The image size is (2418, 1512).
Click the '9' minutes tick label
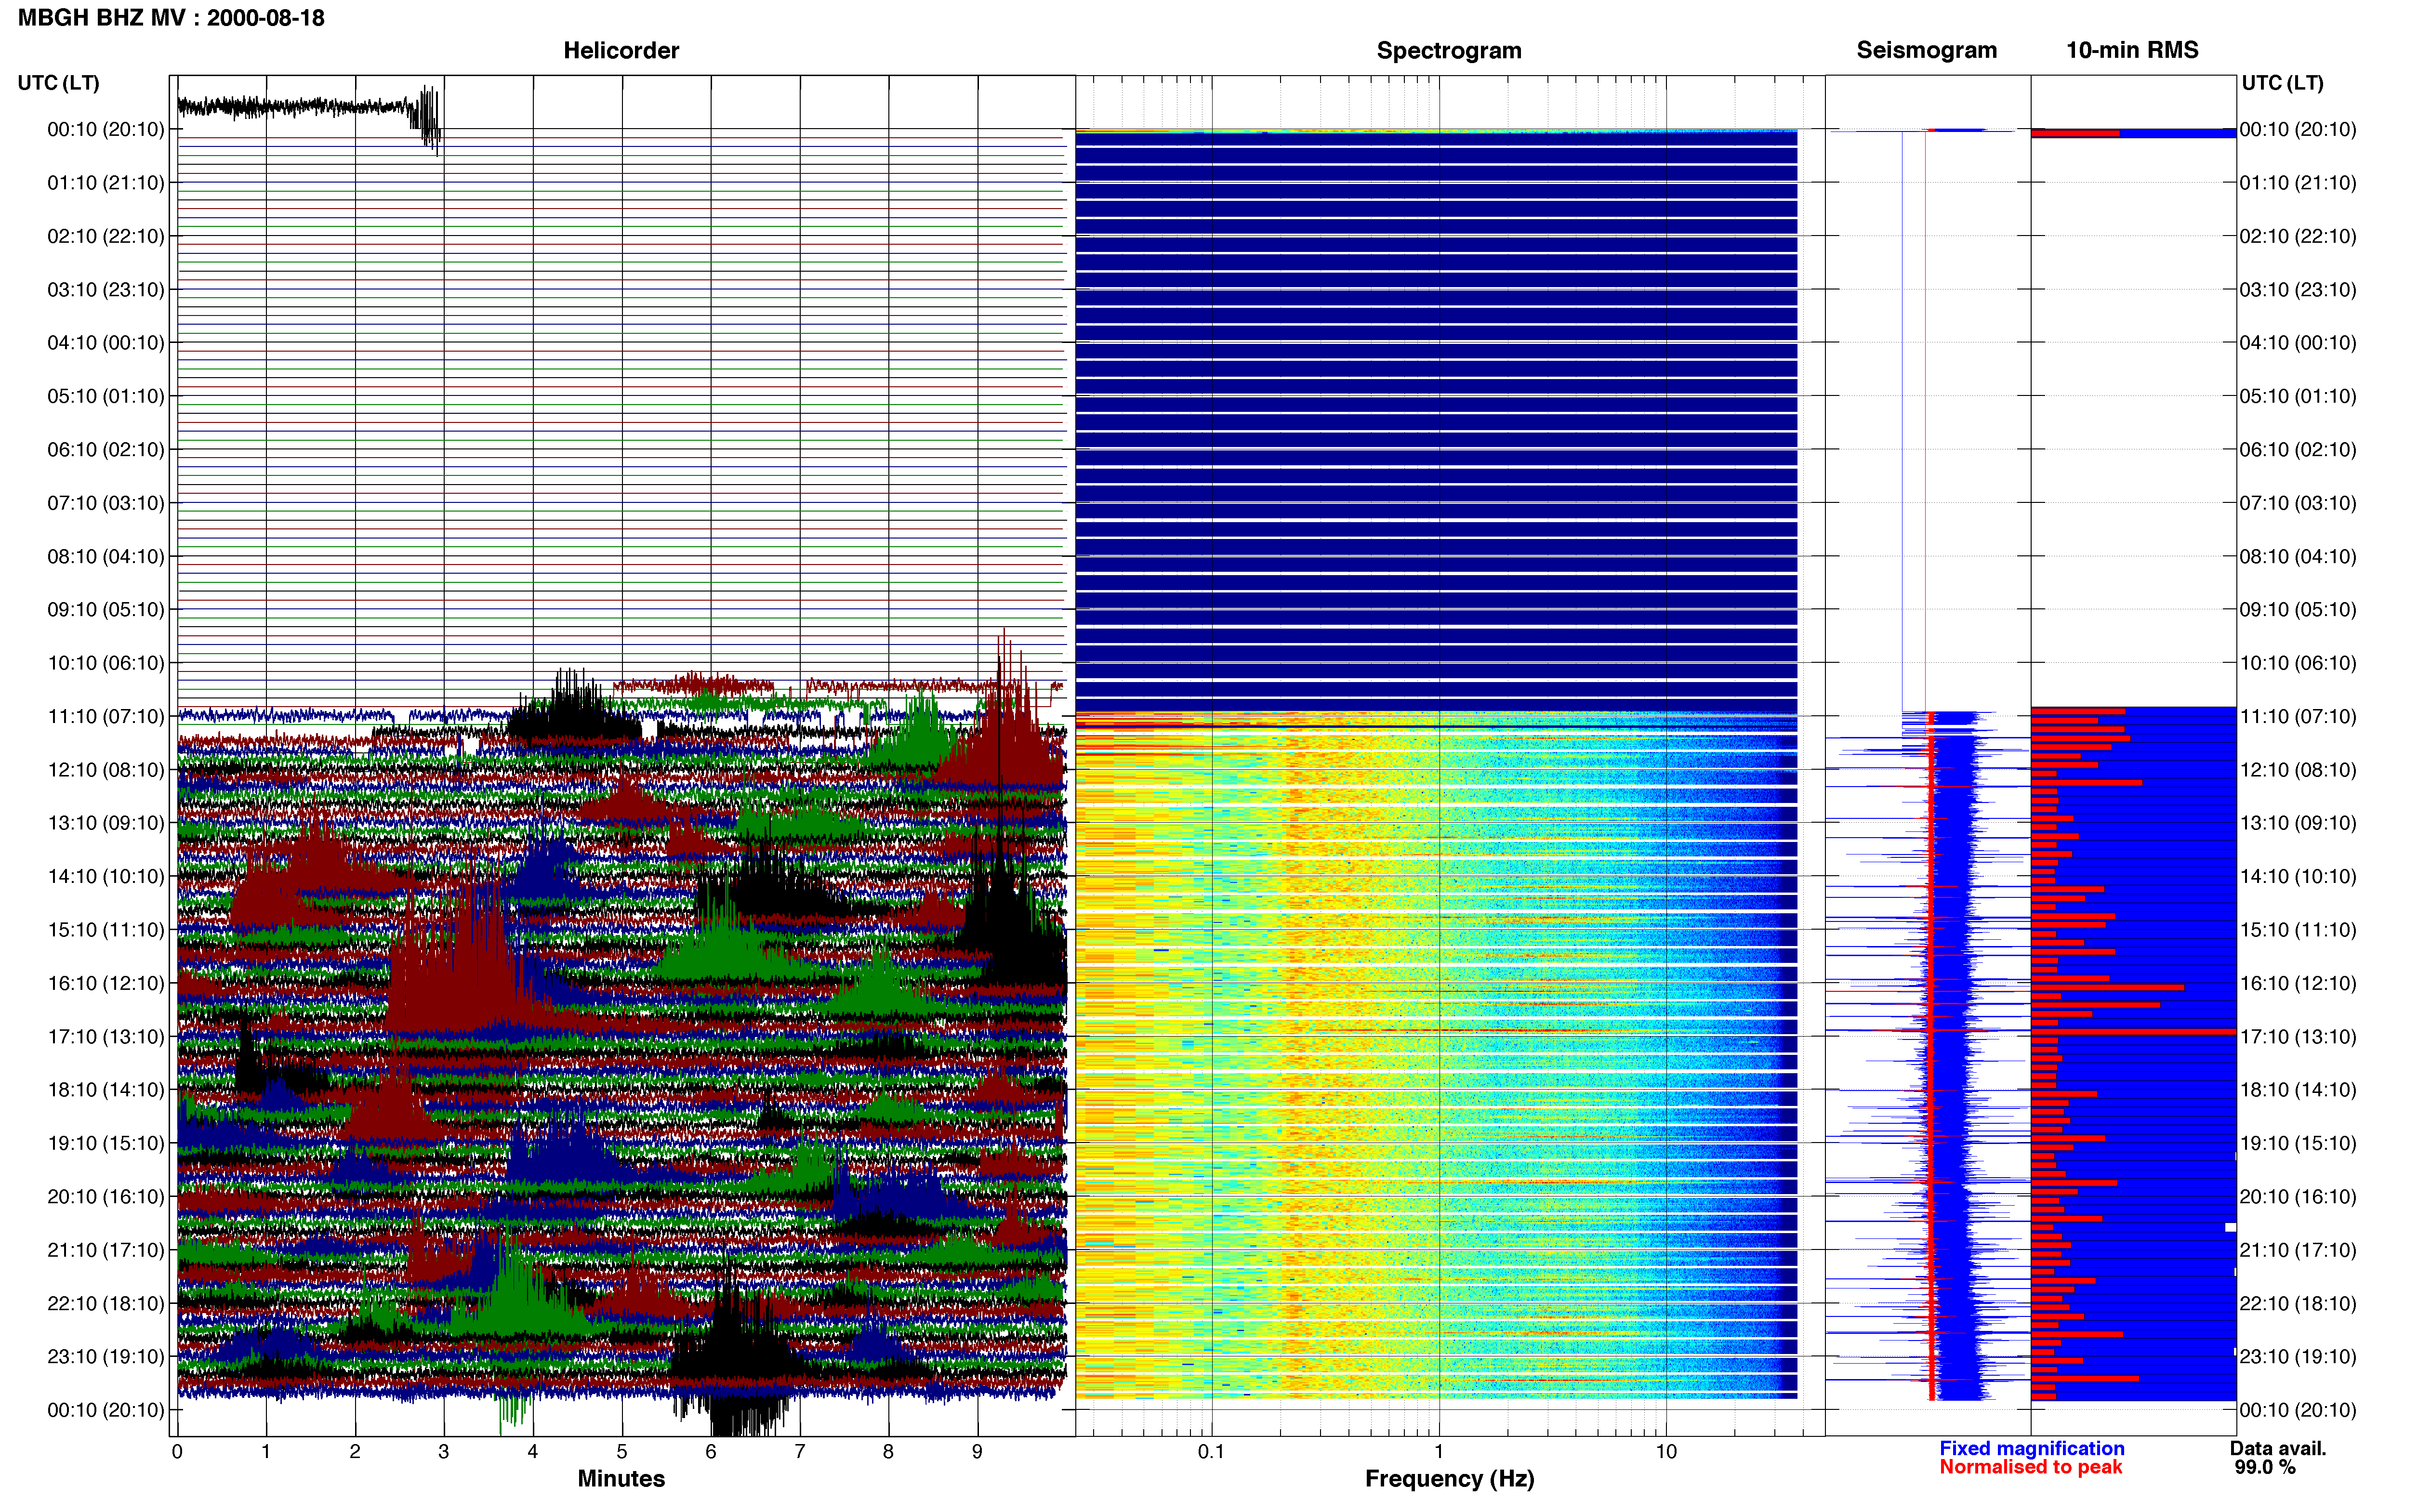[977, 1452]
